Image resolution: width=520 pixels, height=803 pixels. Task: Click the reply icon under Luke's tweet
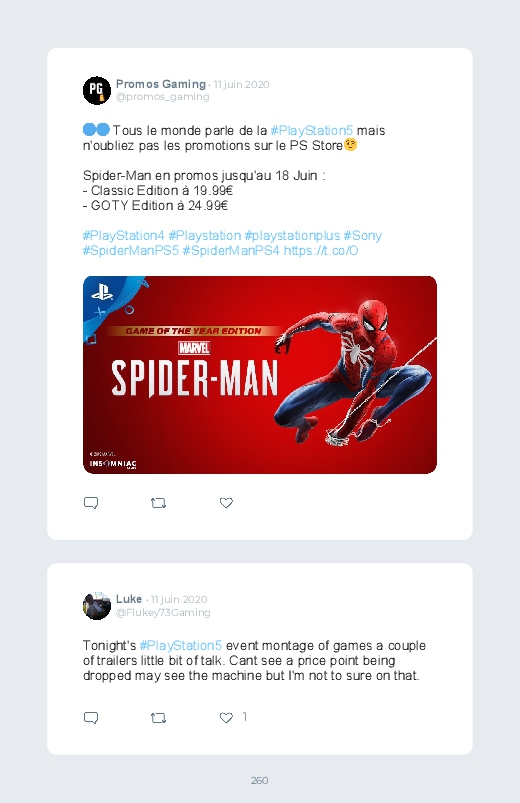91,718
